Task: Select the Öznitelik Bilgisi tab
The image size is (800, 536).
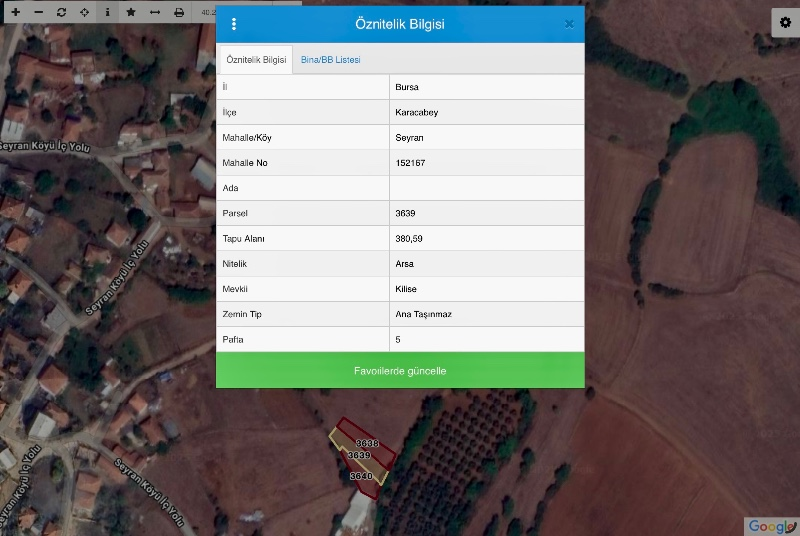Action: (x=256, y=60)
